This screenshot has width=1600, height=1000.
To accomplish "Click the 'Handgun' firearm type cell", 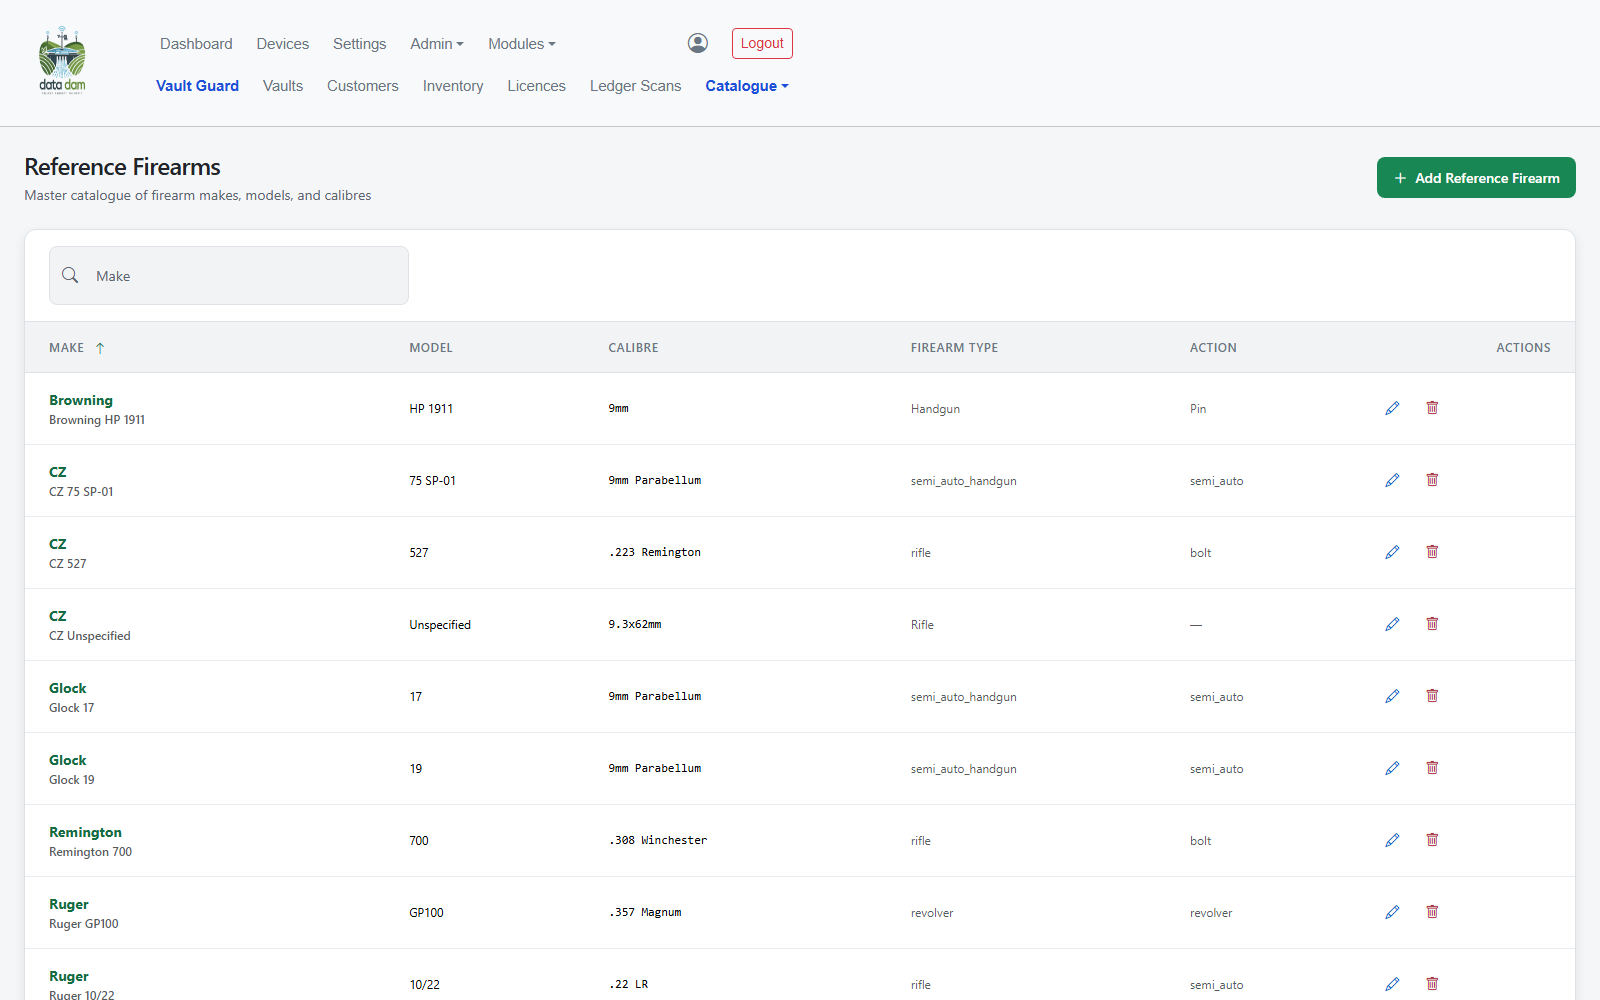I will (935, 409).
